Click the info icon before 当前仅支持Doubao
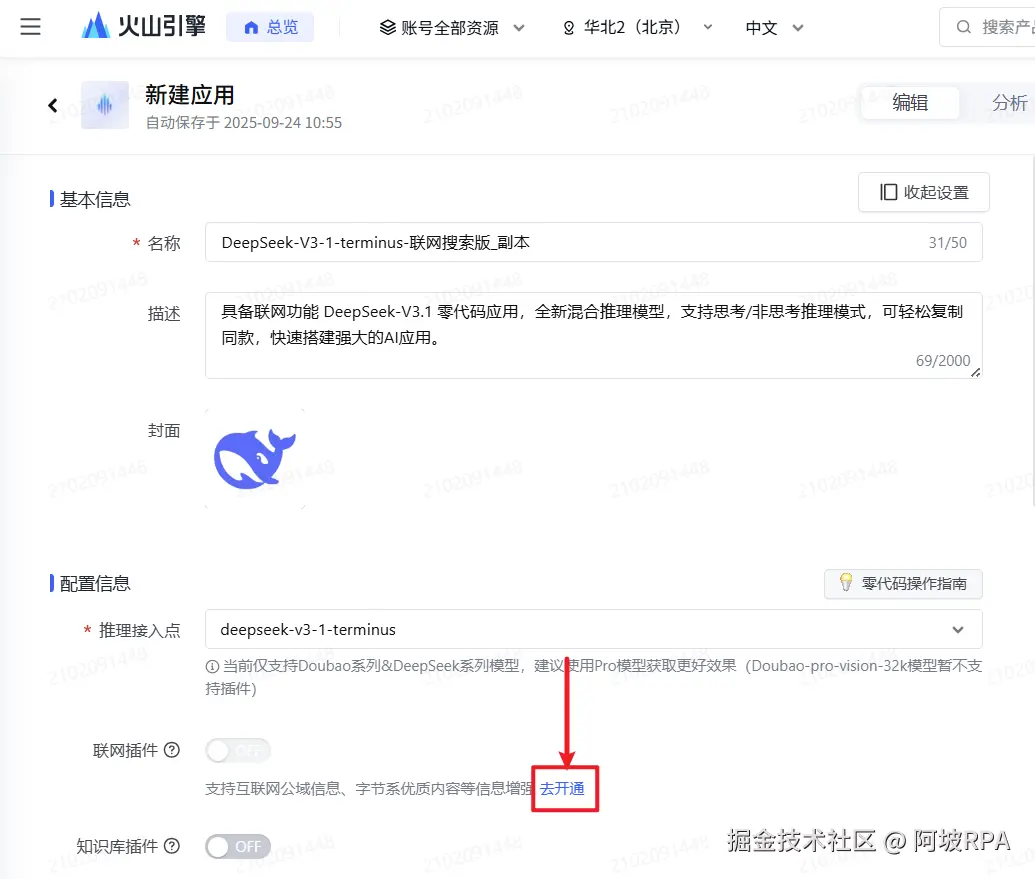This screenshot has height=879, width=1035. (x=212, y=667)
